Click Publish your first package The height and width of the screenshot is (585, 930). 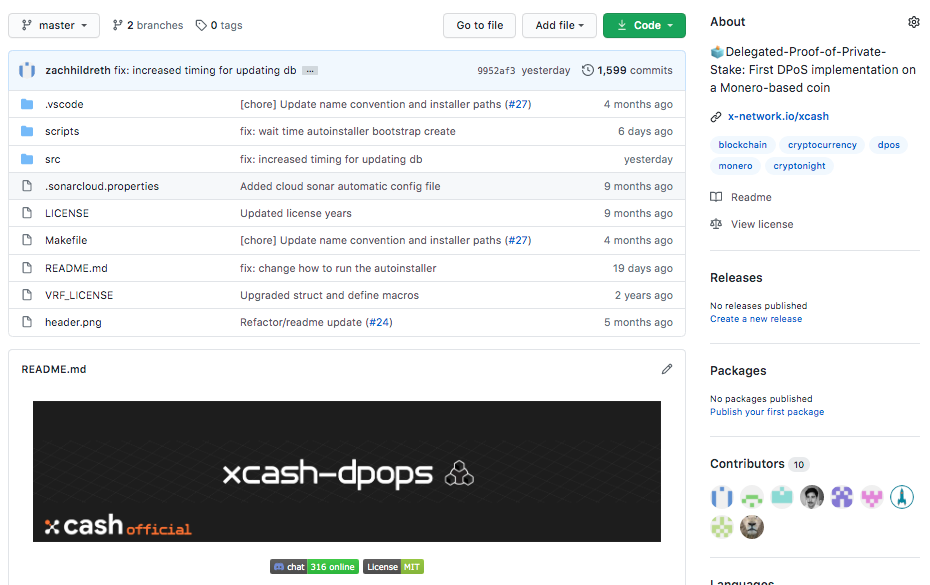pos(767,412)
